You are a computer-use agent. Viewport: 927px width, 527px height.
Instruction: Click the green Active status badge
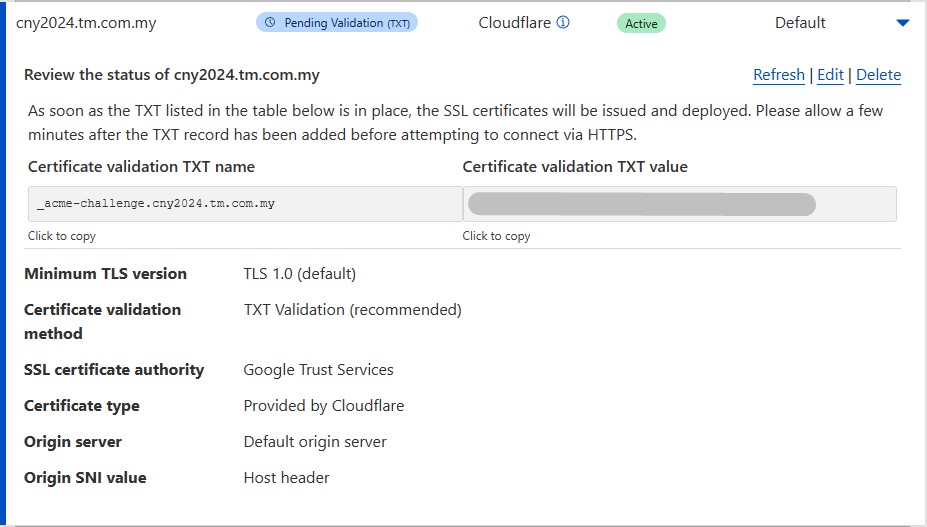click(x=641, y=23)
